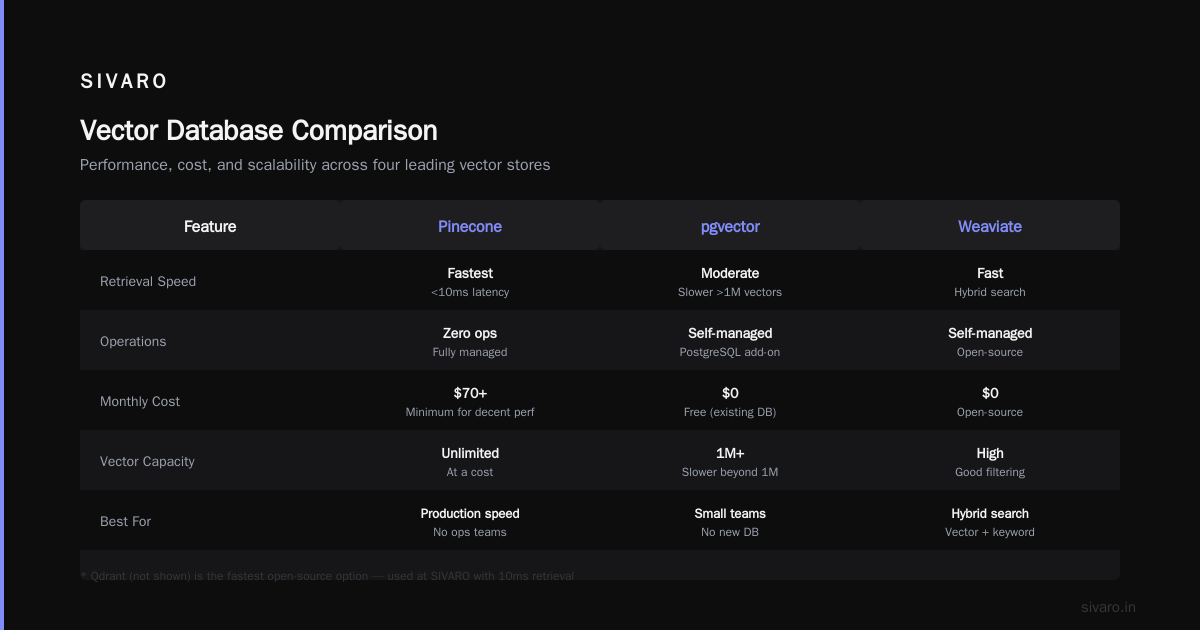
Task: Click Weaviate's Hybrid search best-for cell
Action: (x=990, y=521)
